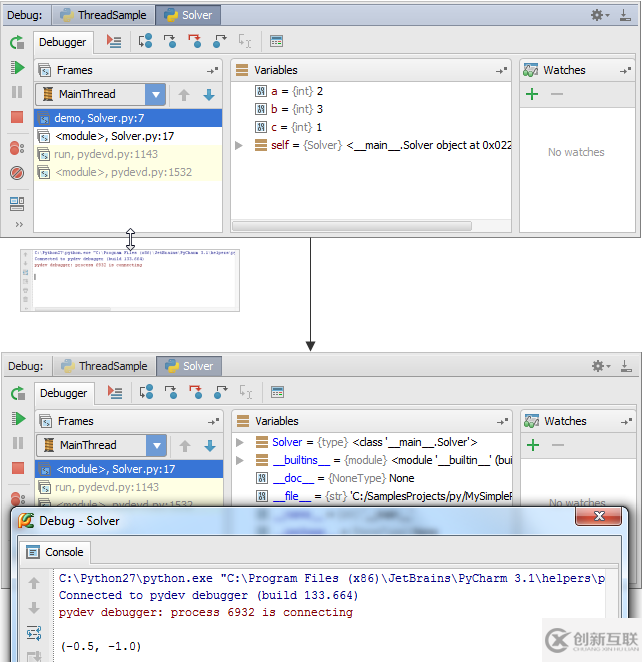The height and width of the screenshot is (662, 642).
Task: Select Solver tab in lower panel
Action: [x=189, y=366]
